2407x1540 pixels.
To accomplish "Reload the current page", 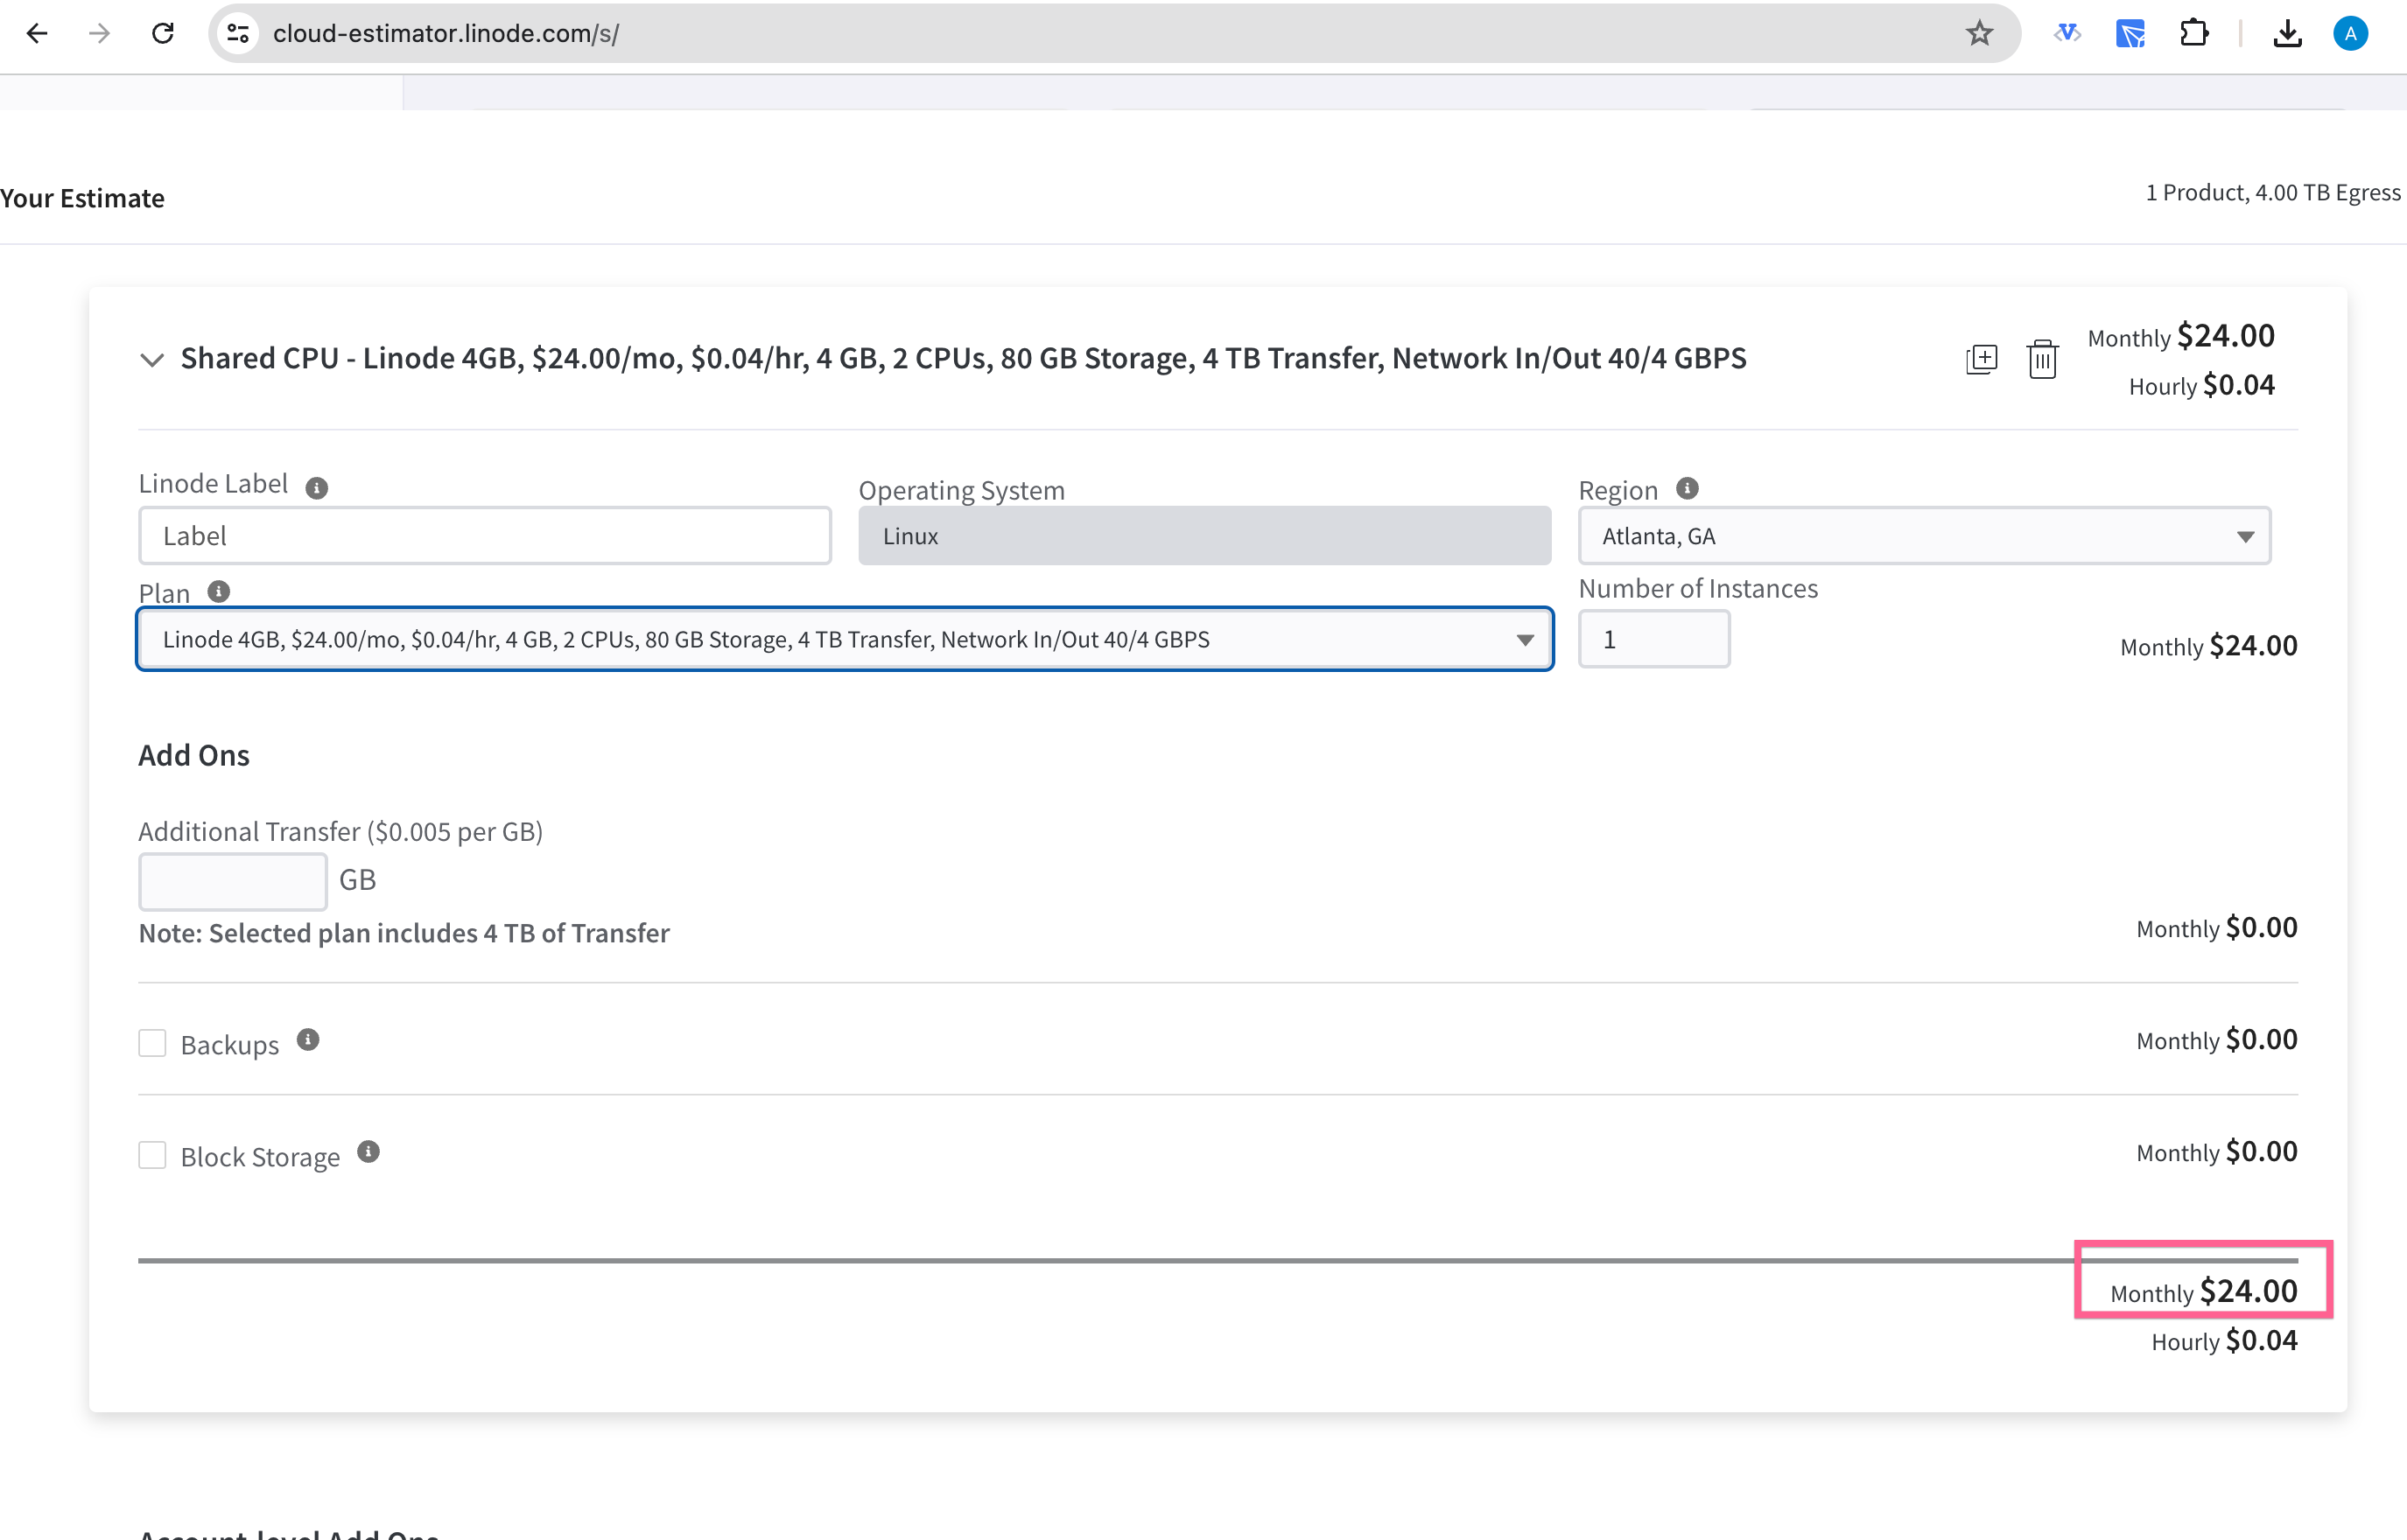I will 163,33.
